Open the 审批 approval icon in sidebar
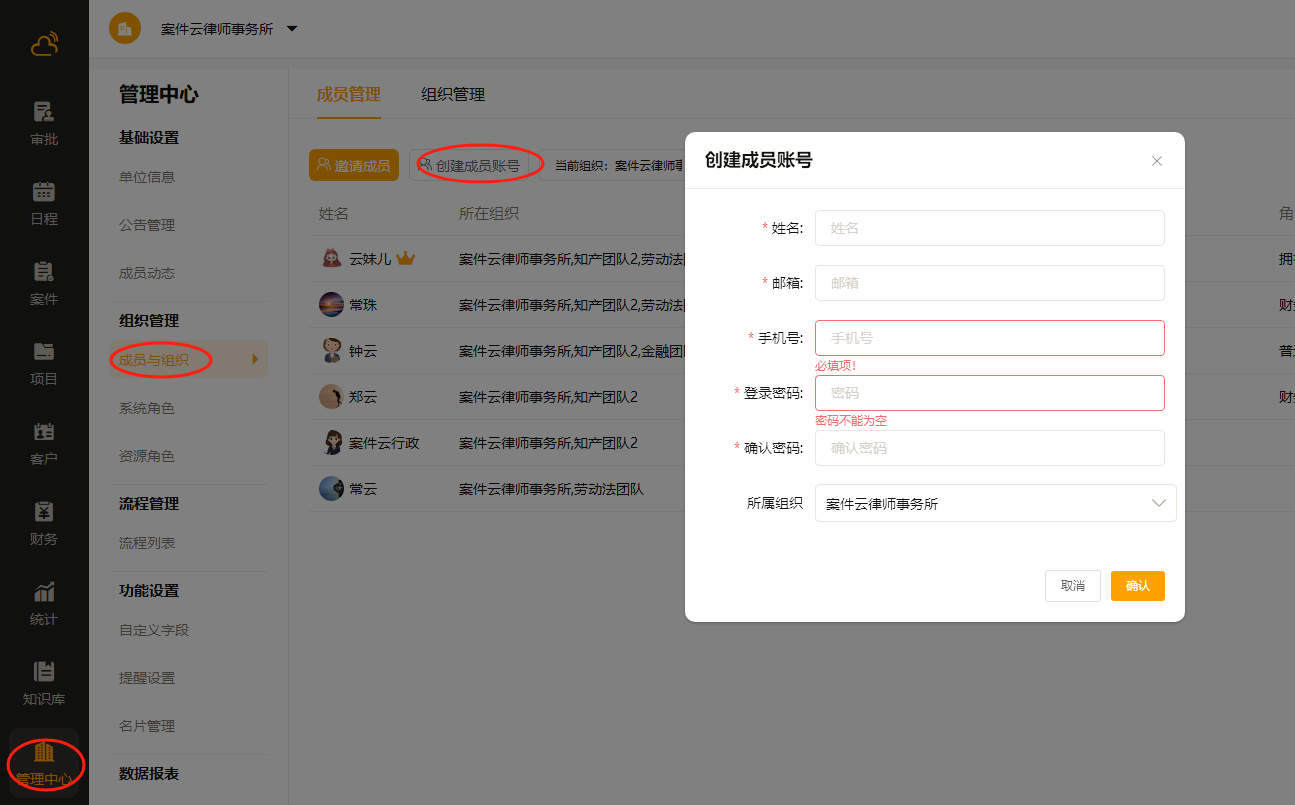 tap(44, 112)
